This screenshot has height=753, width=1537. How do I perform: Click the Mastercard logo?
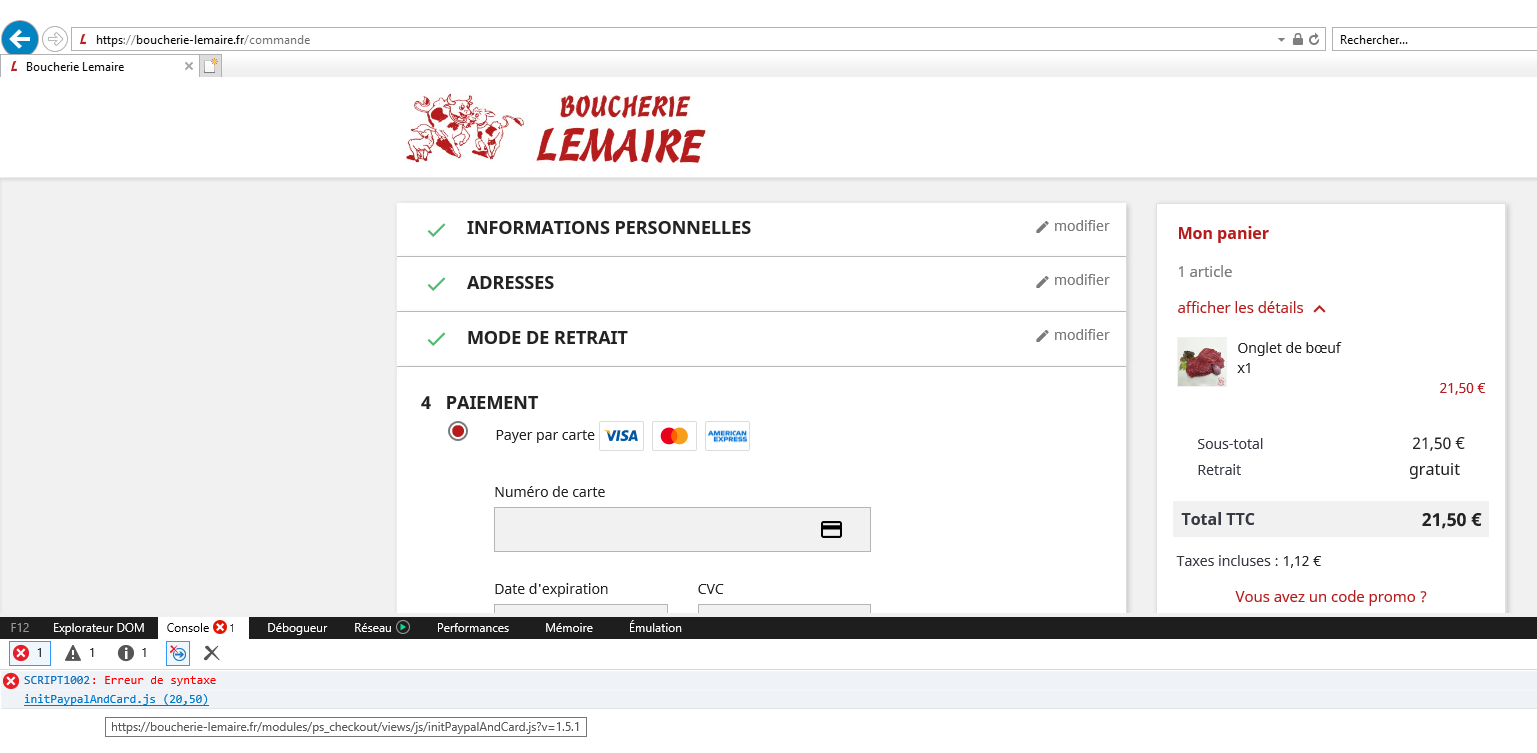click(674, 436)
